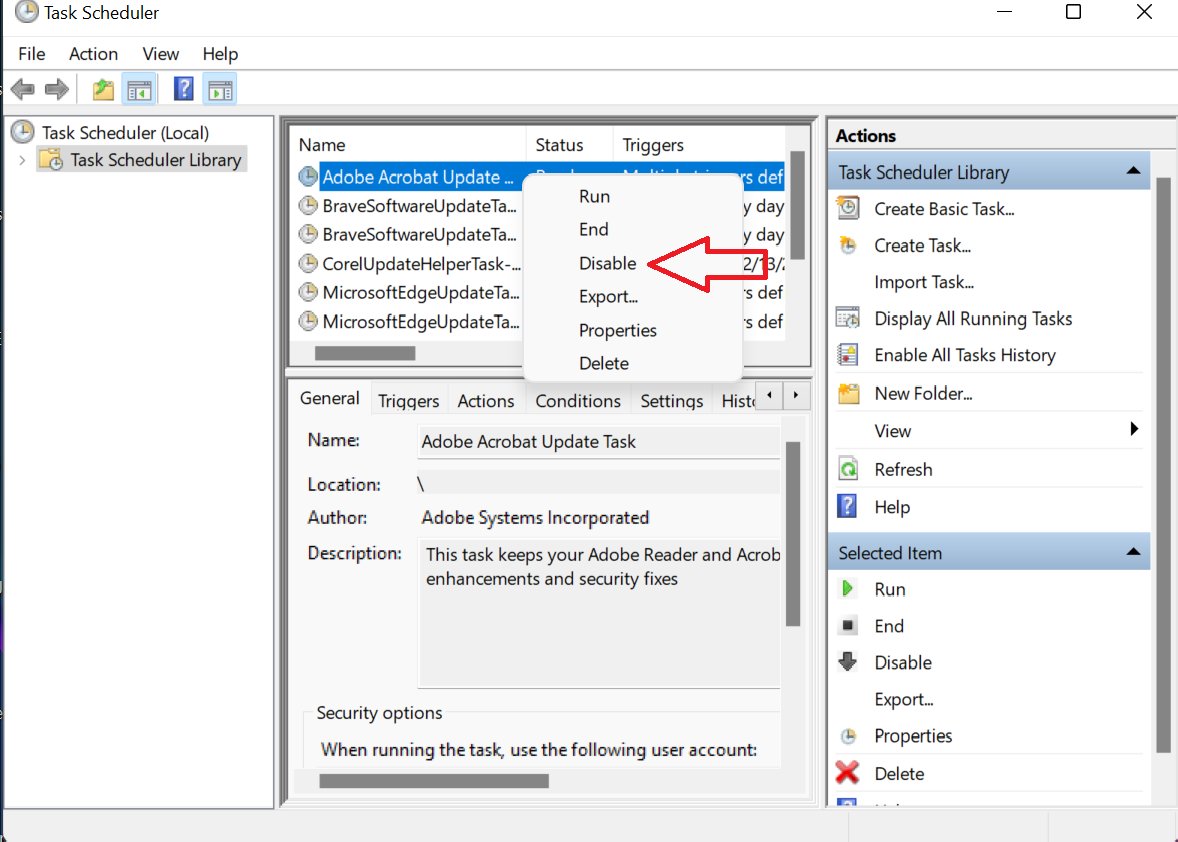The width and height of the screenshot is (1178, 842).
Task: Toggle the Show/Hide Action Pane icon
Action: pyautogui.click(x=220, y=89)
